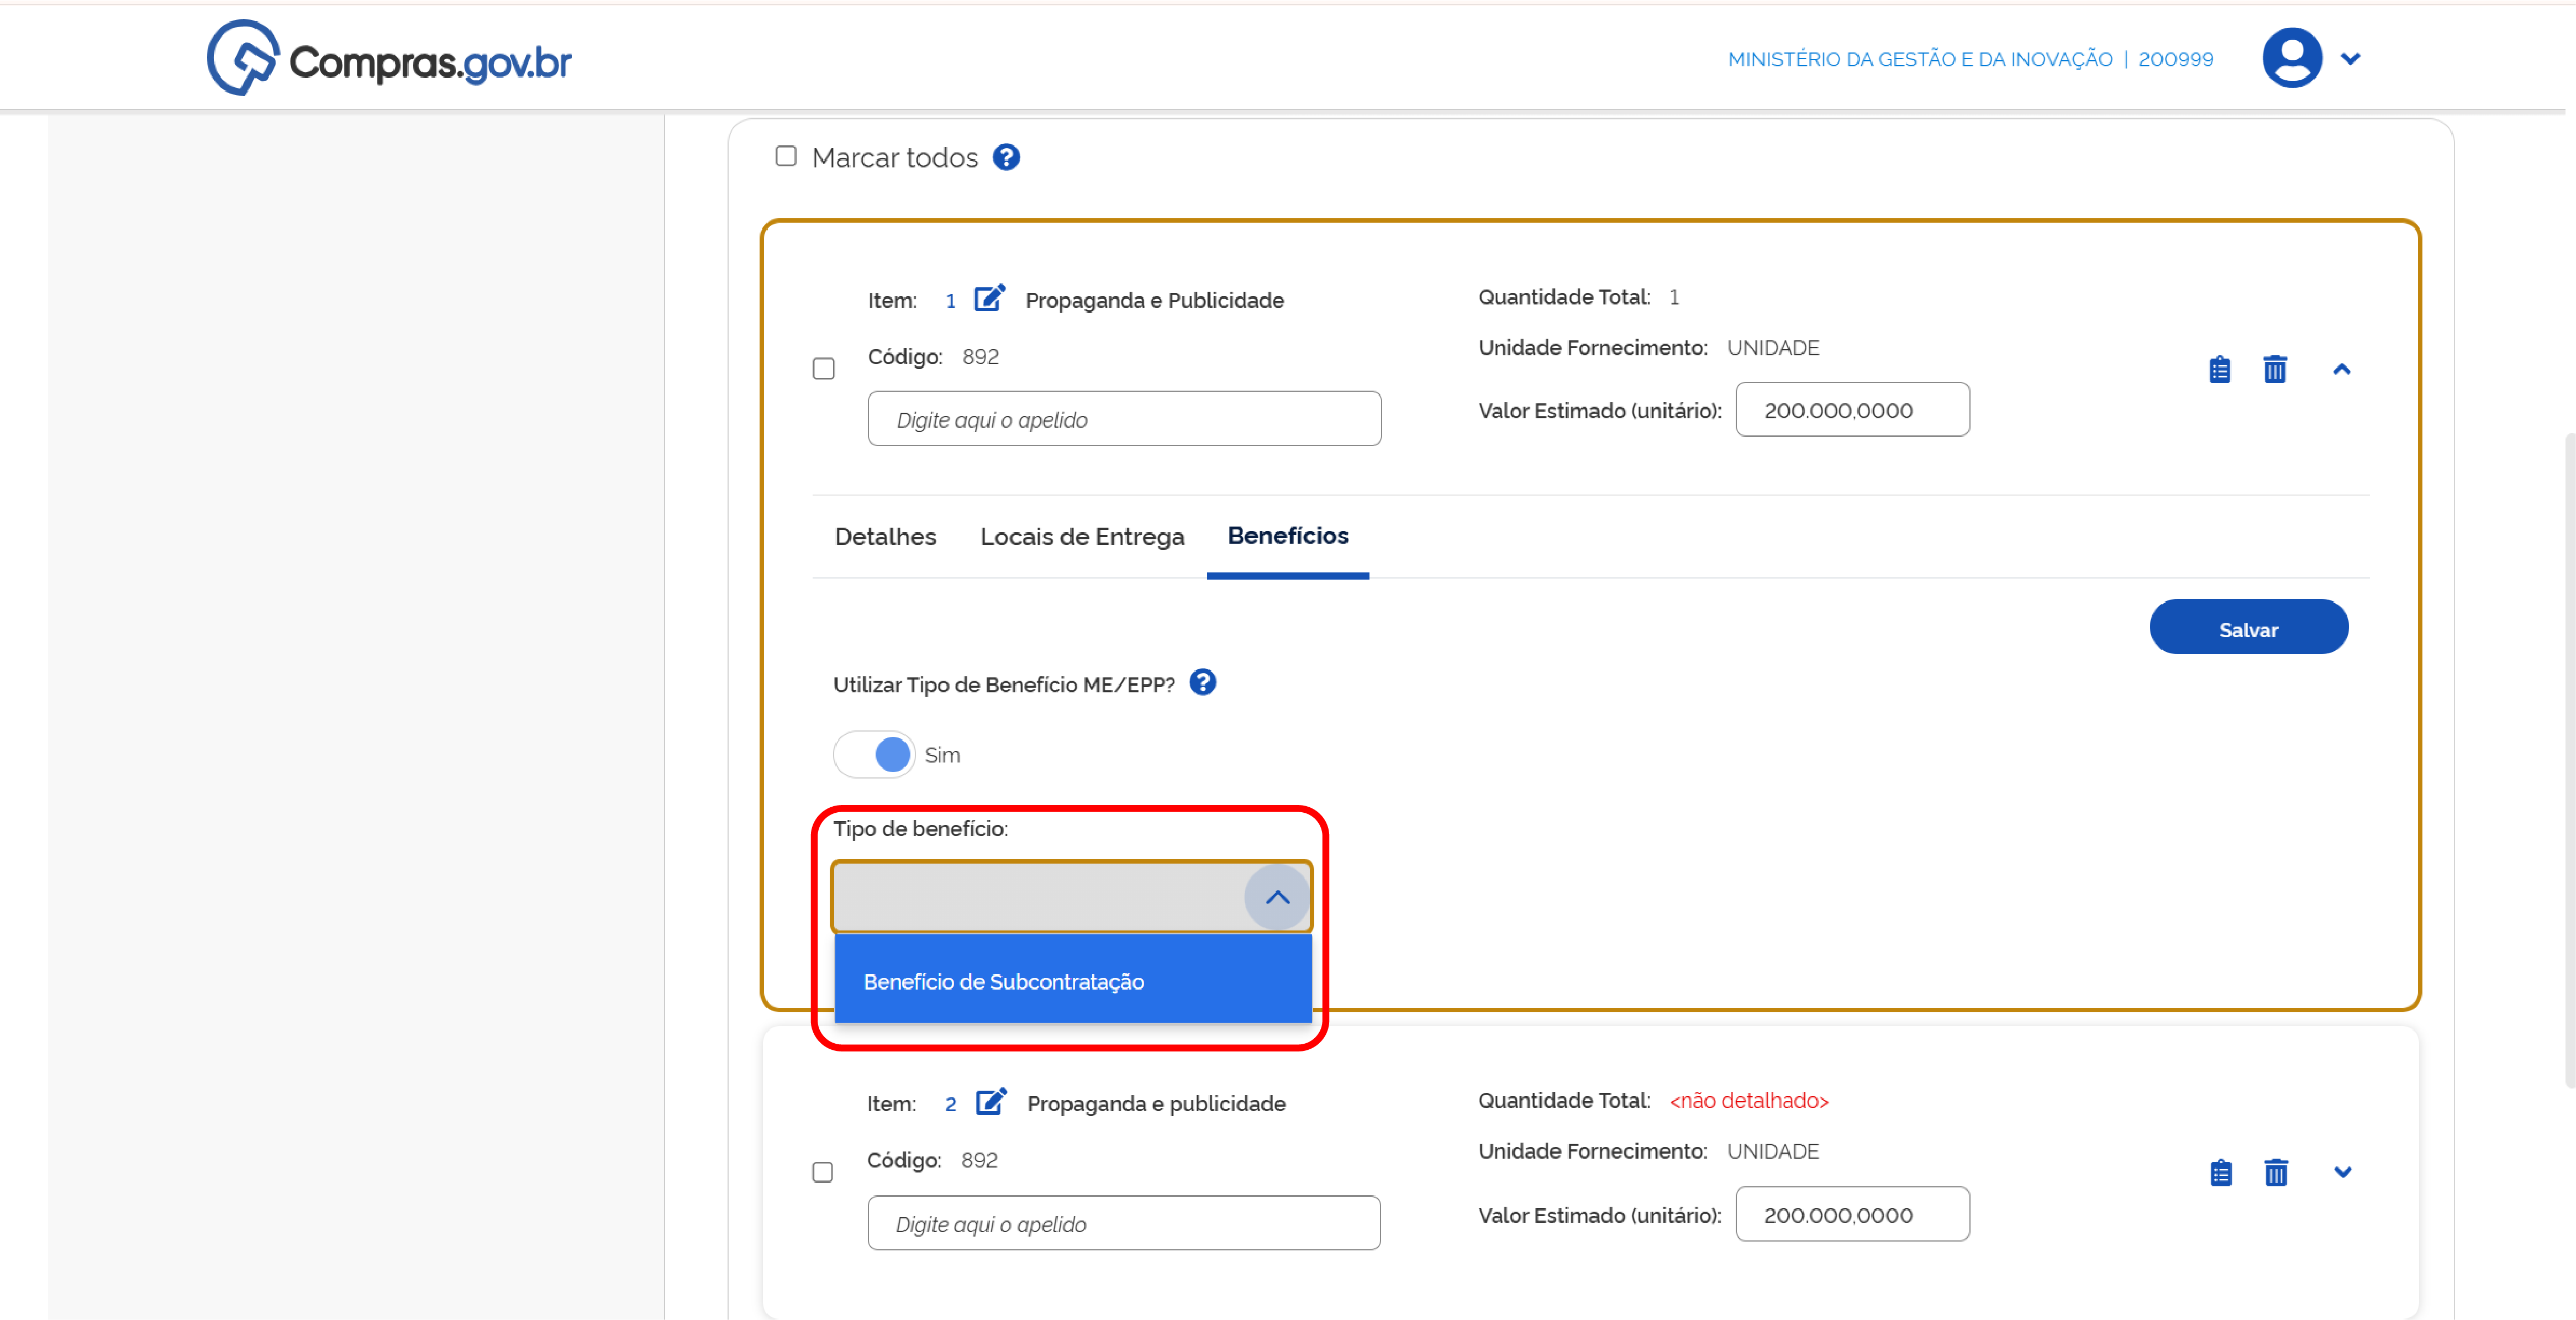Select the Benefícios tab
Image resolution: width=2576 pixels, height=1320 pixels.
[x=1288, y=536]
